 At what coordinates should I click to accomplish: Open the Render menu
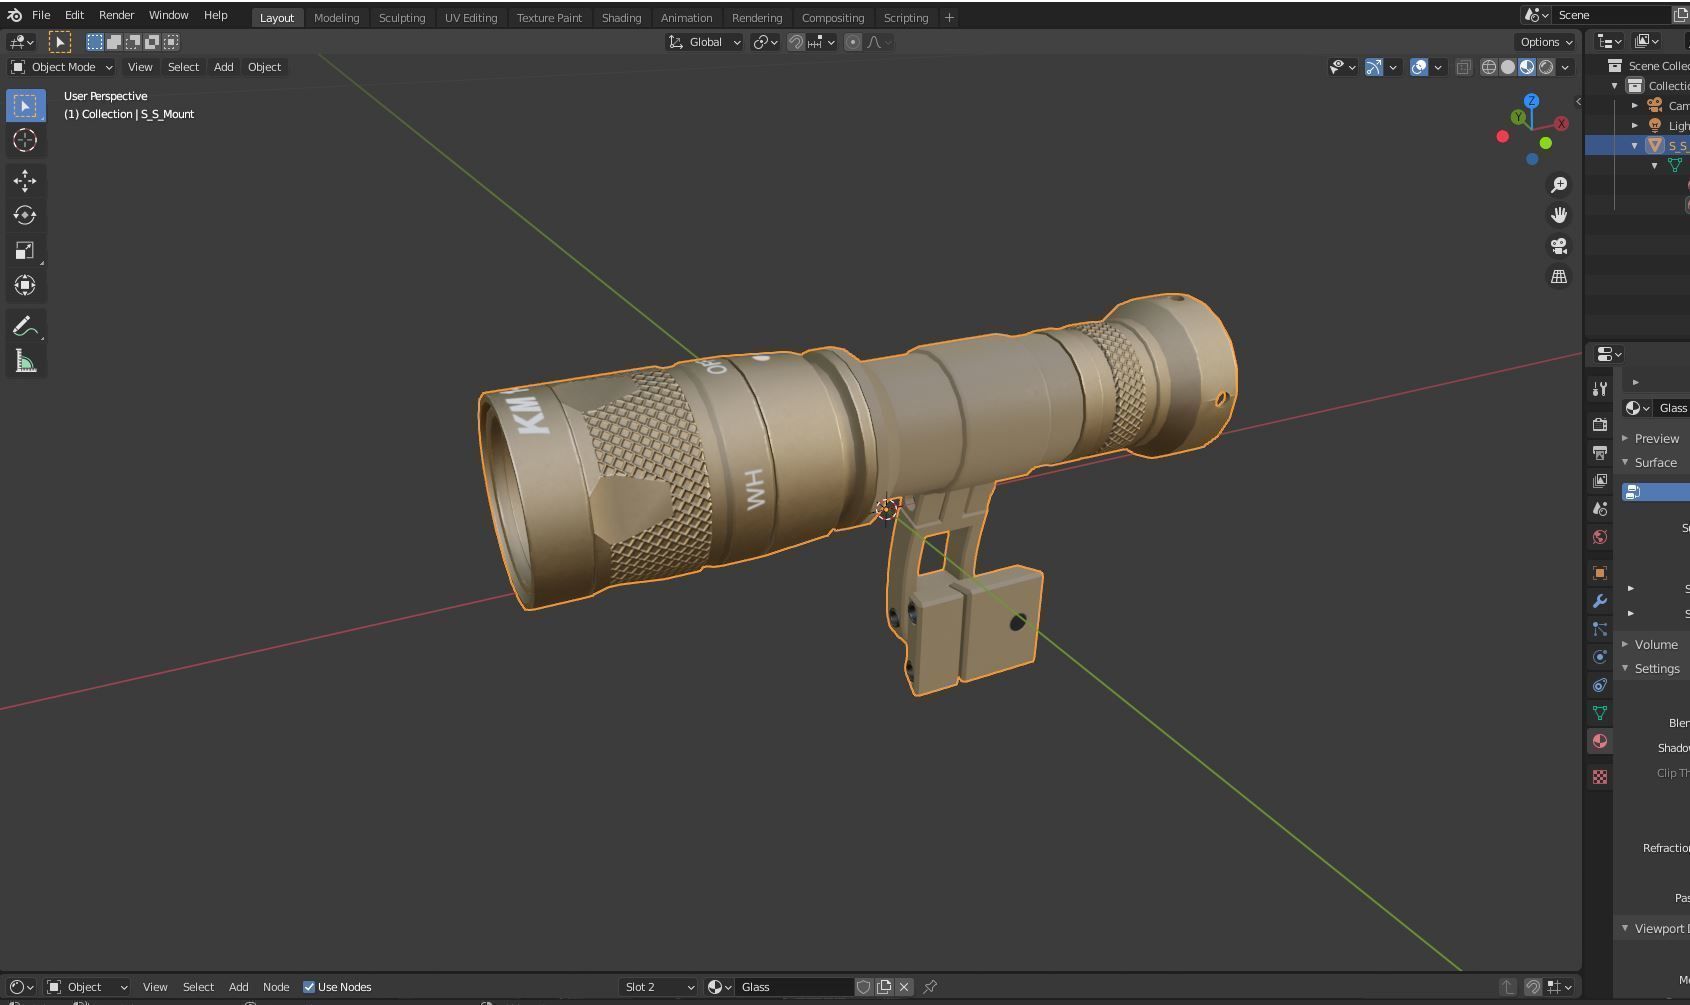tap(116, 15)
